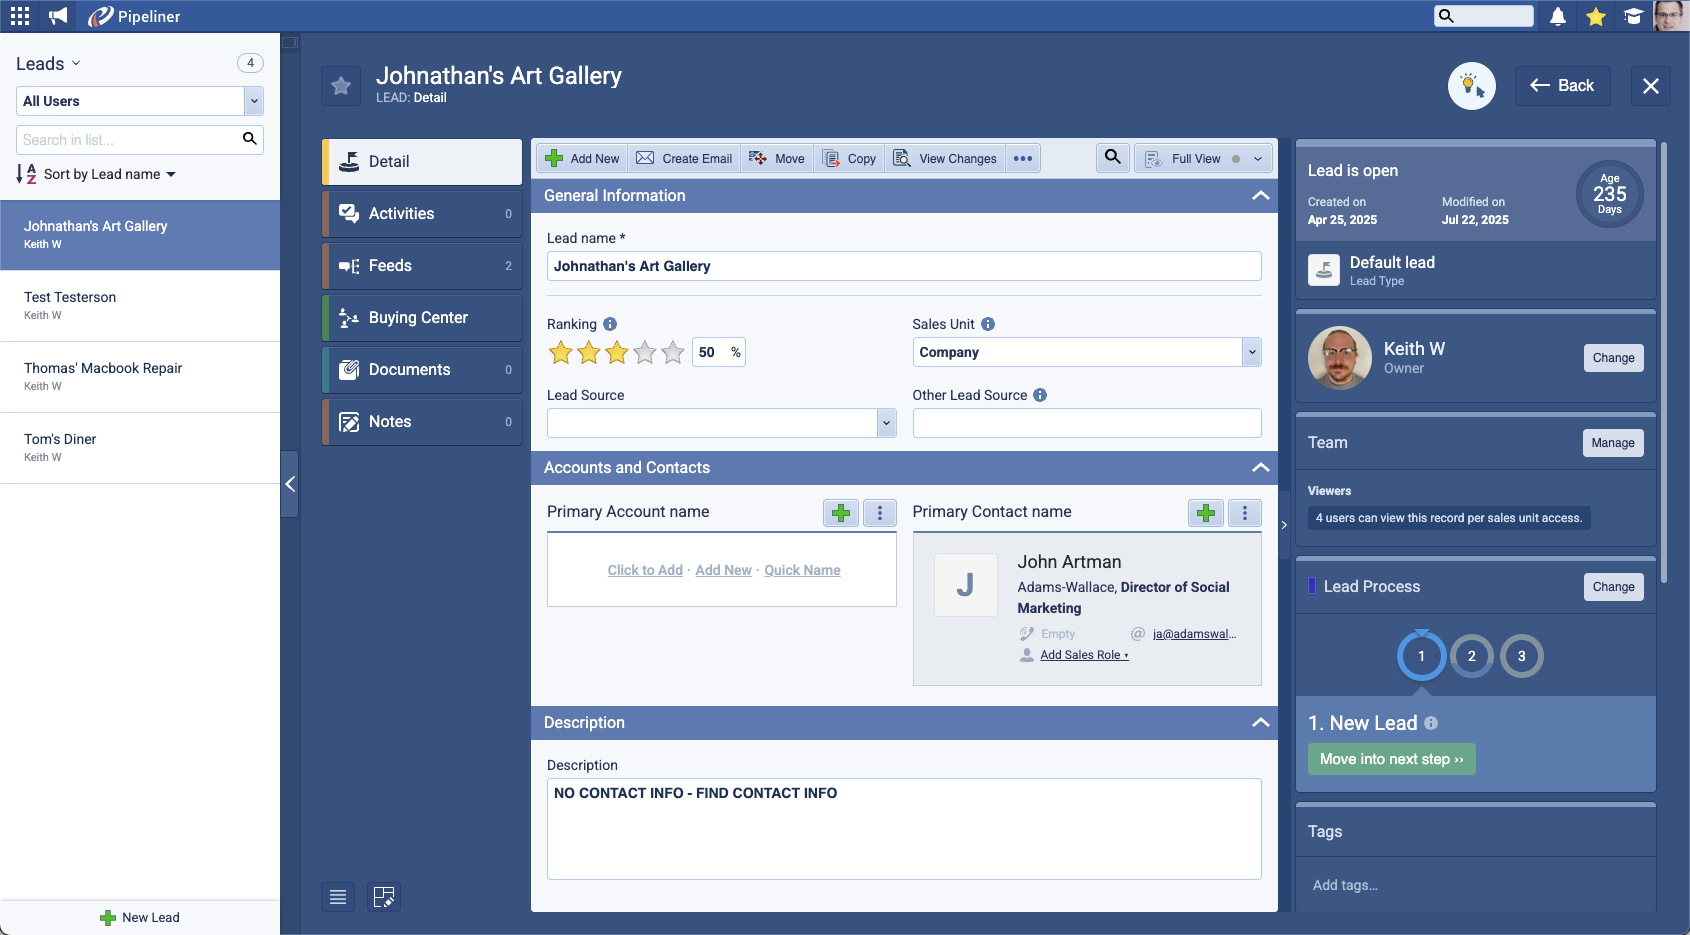Viewport: 1690px width, 935px height.
Task: Click the lightbulb assistant icon
Action: (x=1471, y=86)
